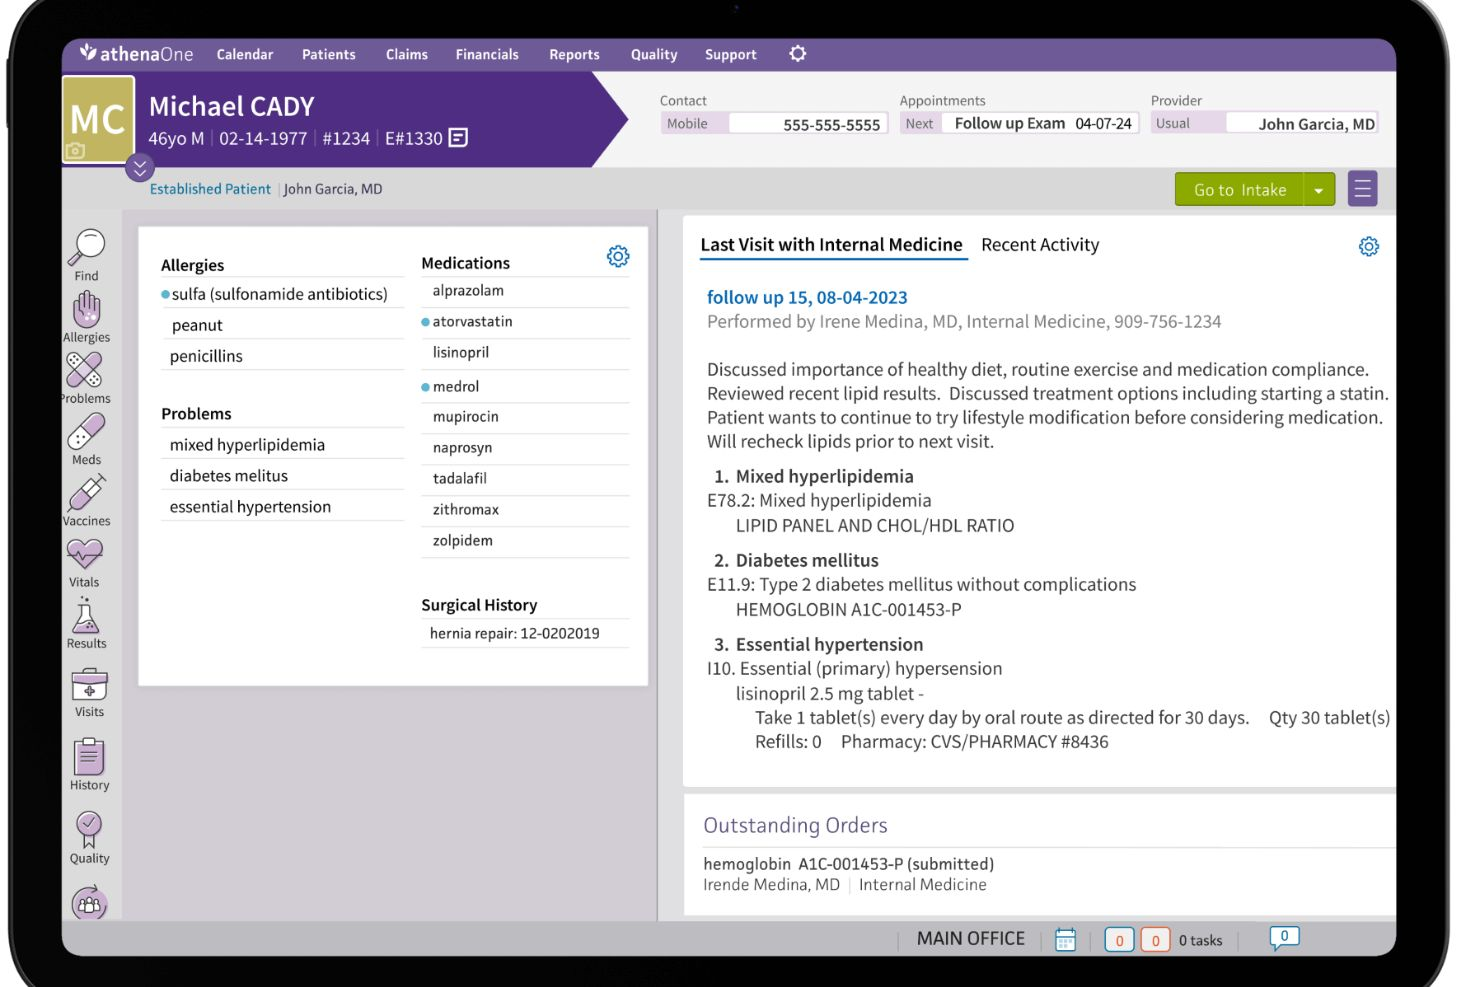
Task: Open the people group icon below Quality
Action: 89,902
